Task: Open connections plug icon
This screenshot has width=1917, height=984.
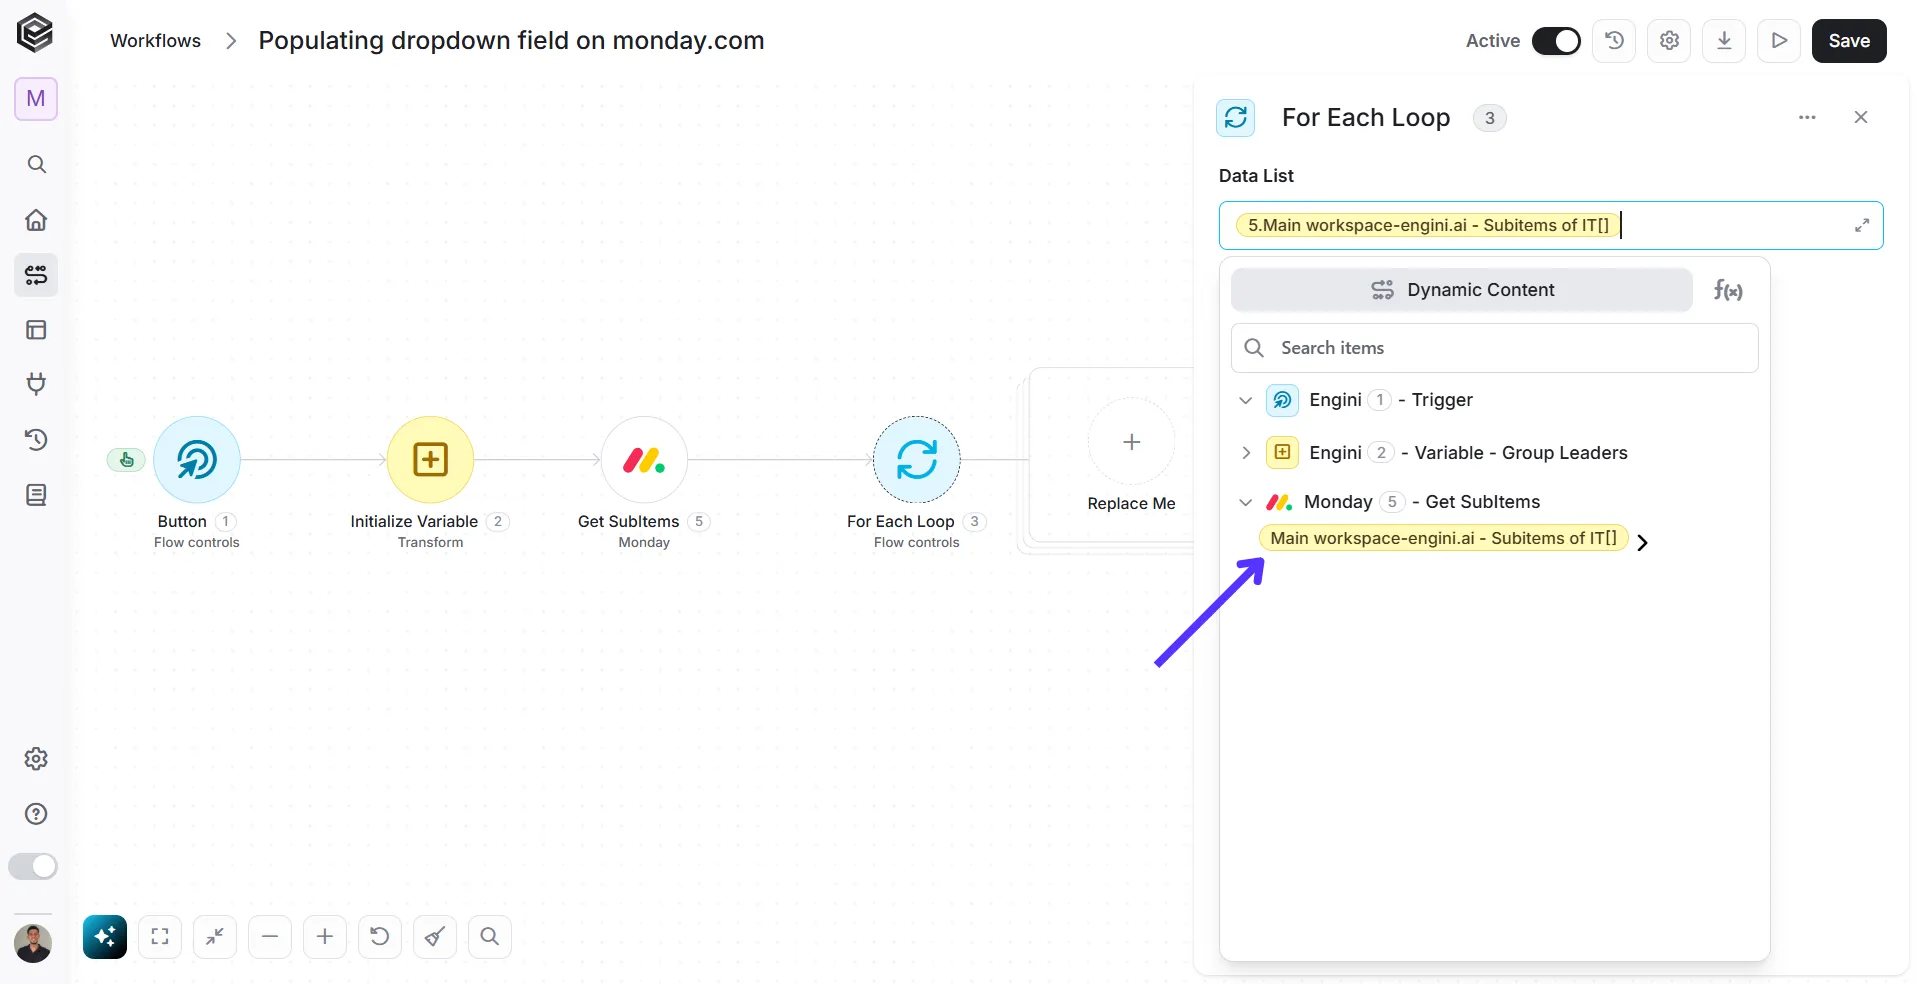Action: 36,384
